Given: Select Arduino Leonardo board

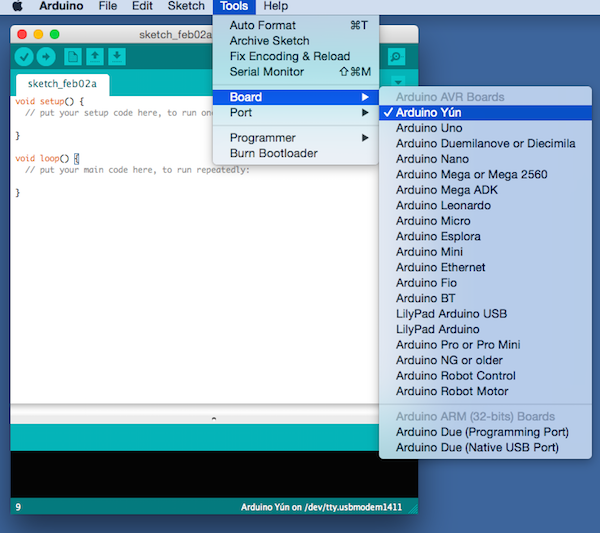Looking at the screenshot, I should 485,205.
